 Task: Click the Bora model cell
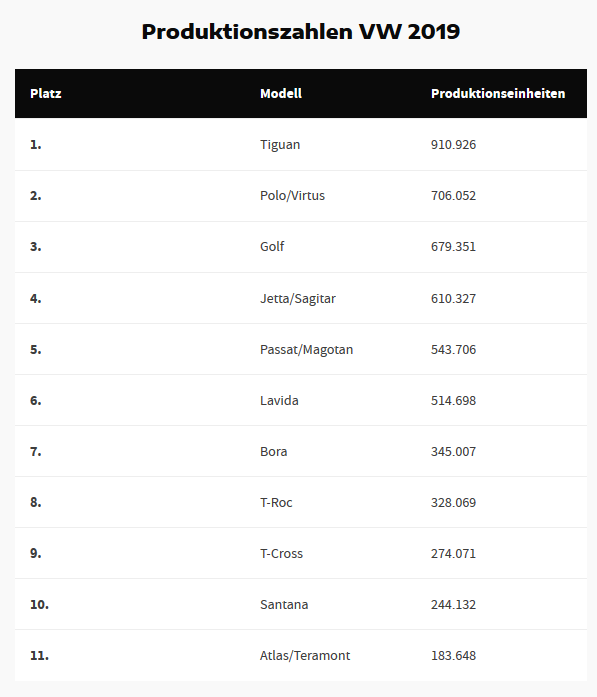273,452
